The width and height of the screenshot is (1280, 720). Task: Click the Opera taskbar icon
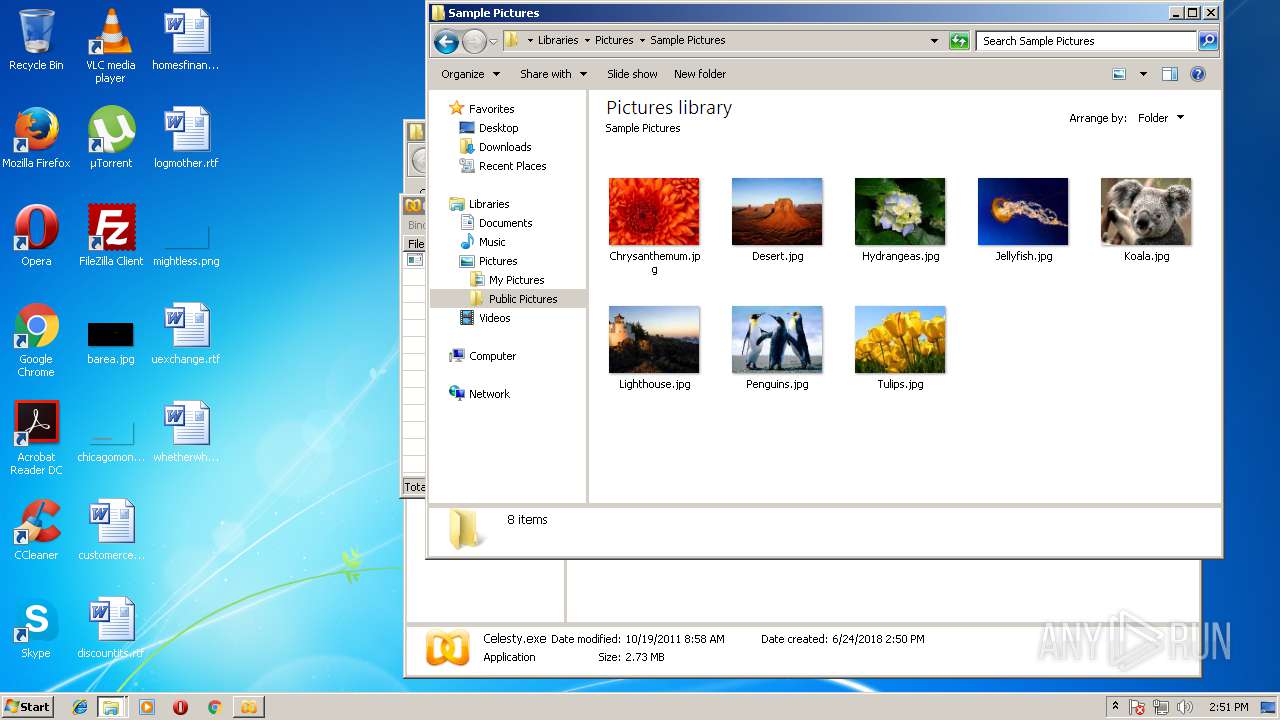coord(180,707)
